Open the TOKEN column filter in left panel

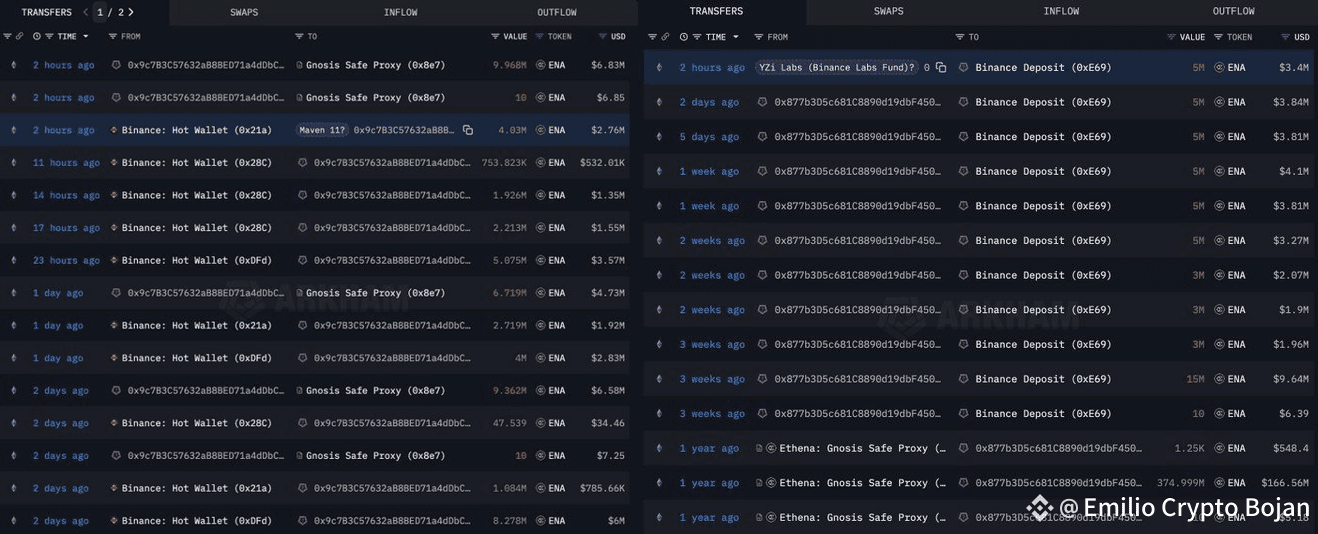tap(540, 36)
